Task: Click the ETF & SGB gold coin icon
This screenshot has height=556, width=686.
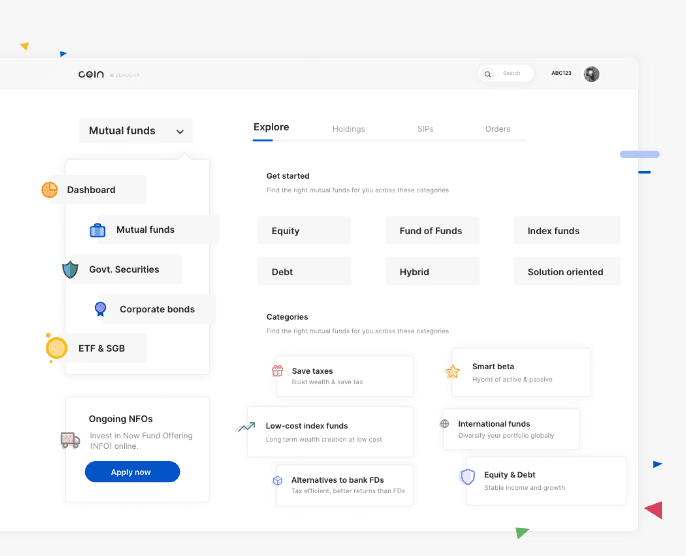Action: tap(57, 348)
